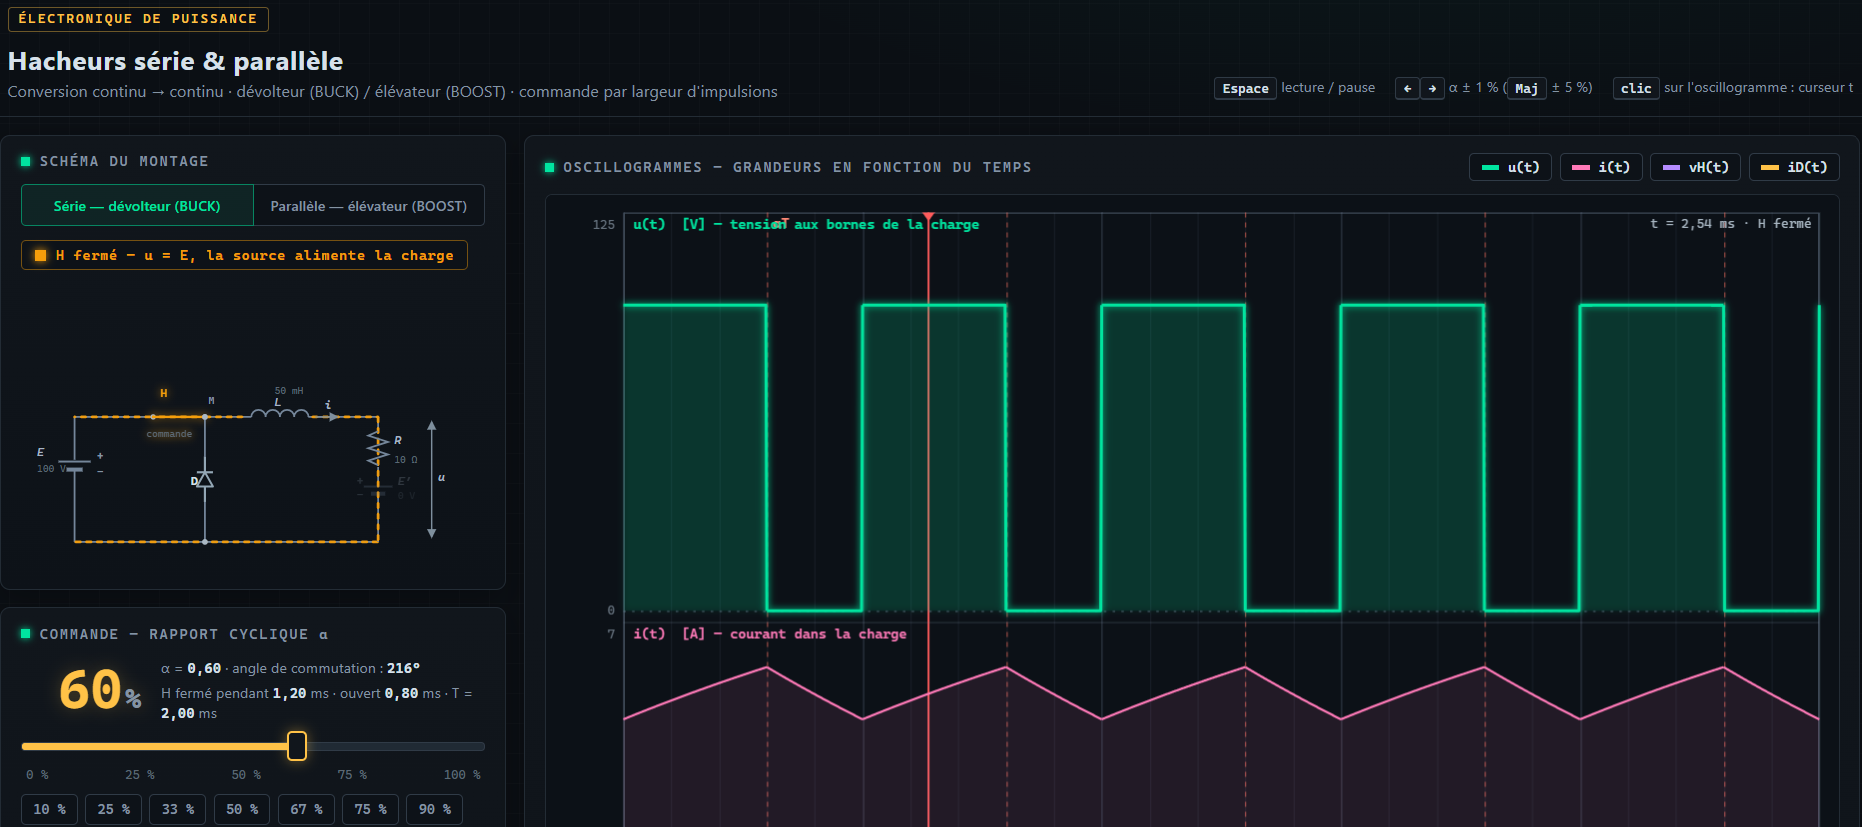Open the Parallèle — élévateur (BOOST) tab
The image size is (1862, 827).
(369, 206)
